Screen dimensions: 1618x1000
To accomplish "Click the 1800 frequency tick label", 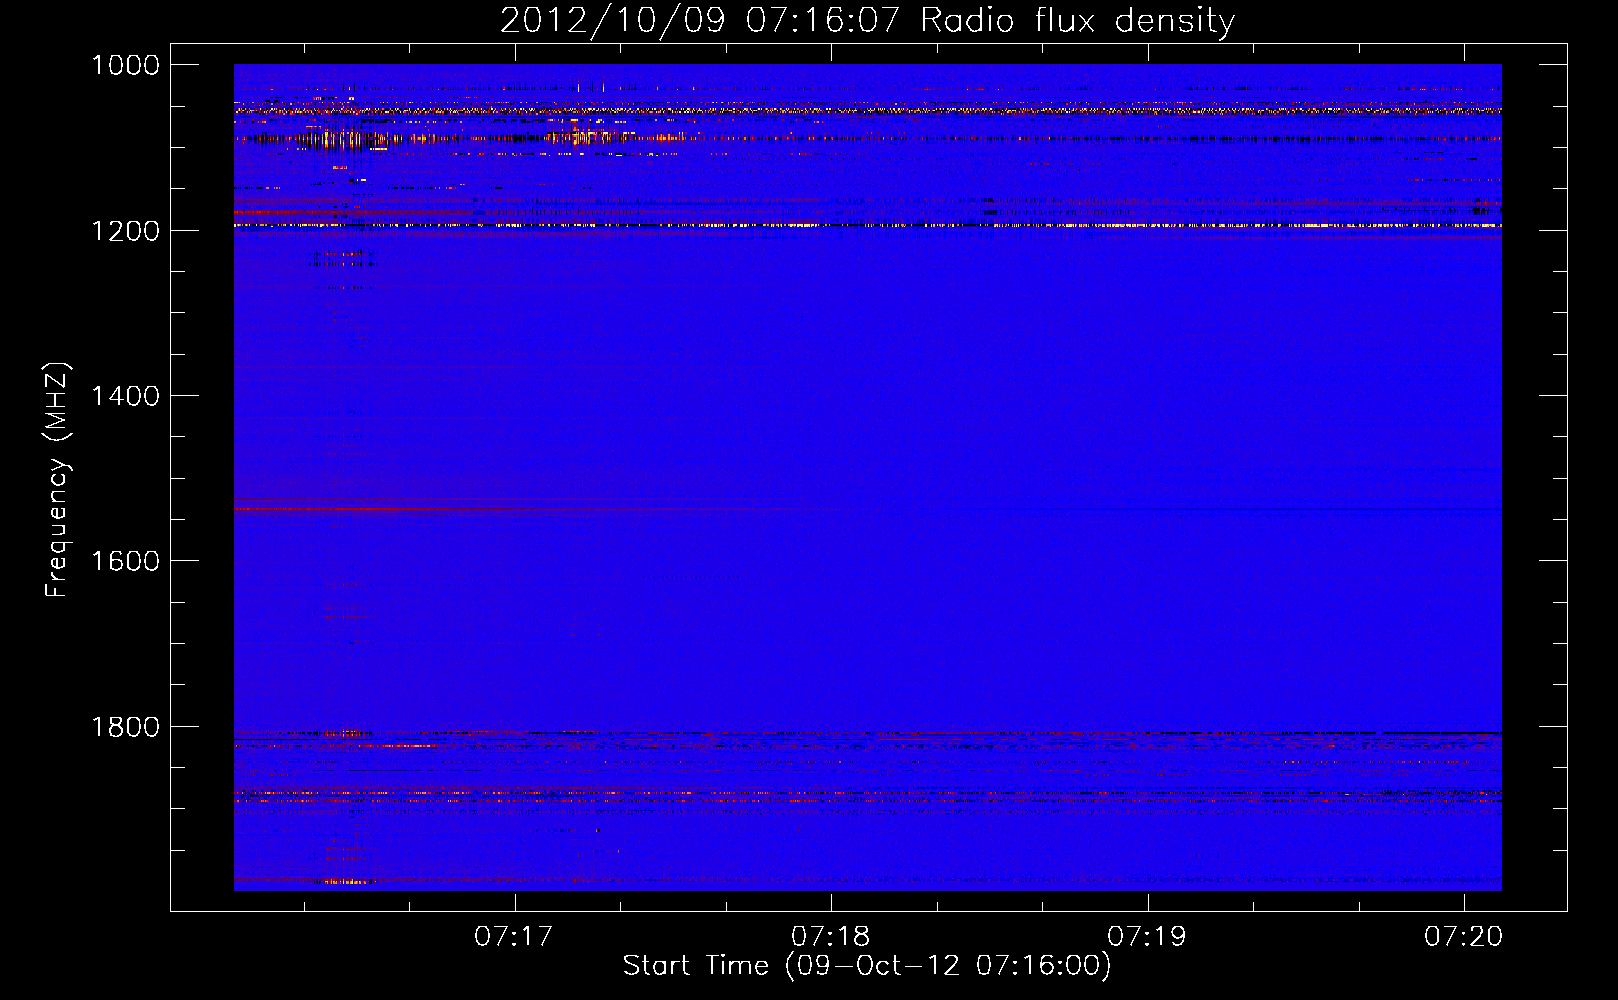I will pos(125,727).
